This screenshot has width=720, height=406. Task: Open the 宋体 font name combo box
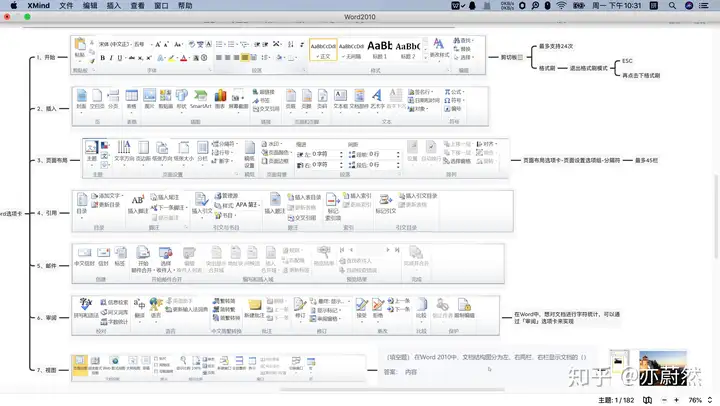coord(115,45)
